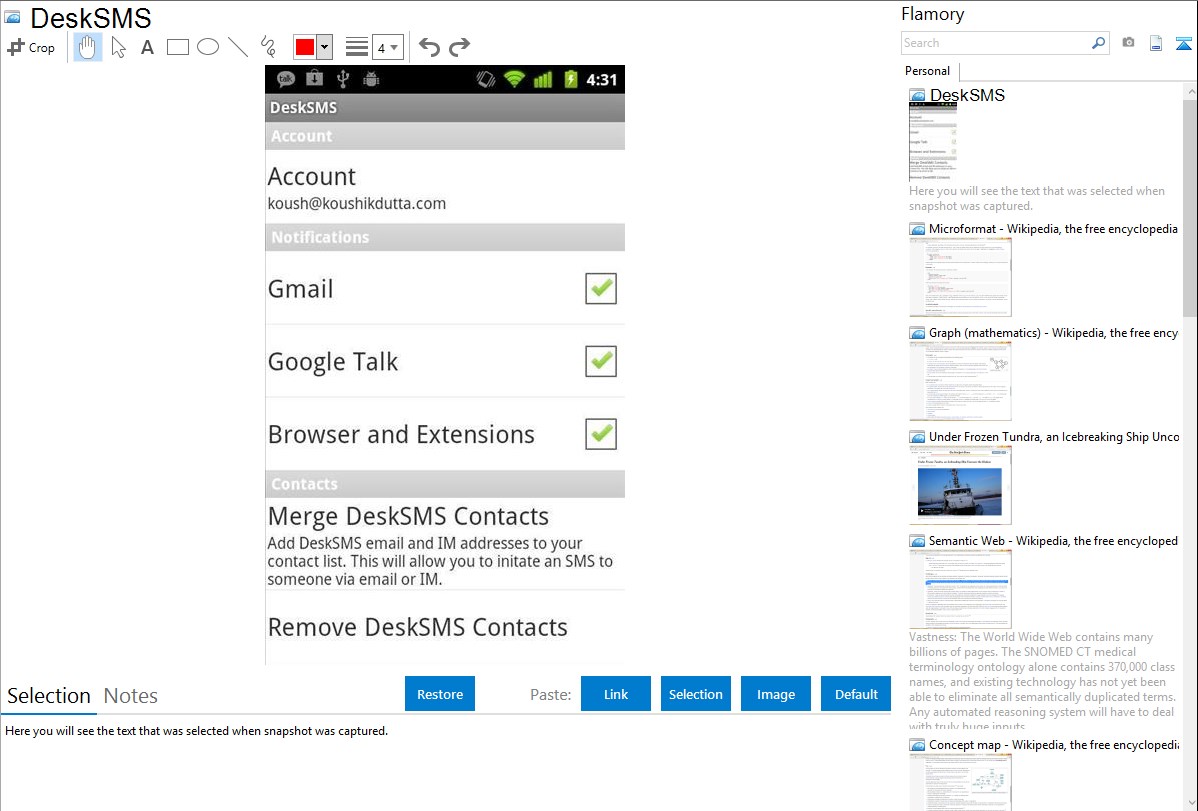Image resolution: width=1198 pixels, height=811 pixels.
Task: Click the blue icon right of page icon
Action: pos(1184,43)
